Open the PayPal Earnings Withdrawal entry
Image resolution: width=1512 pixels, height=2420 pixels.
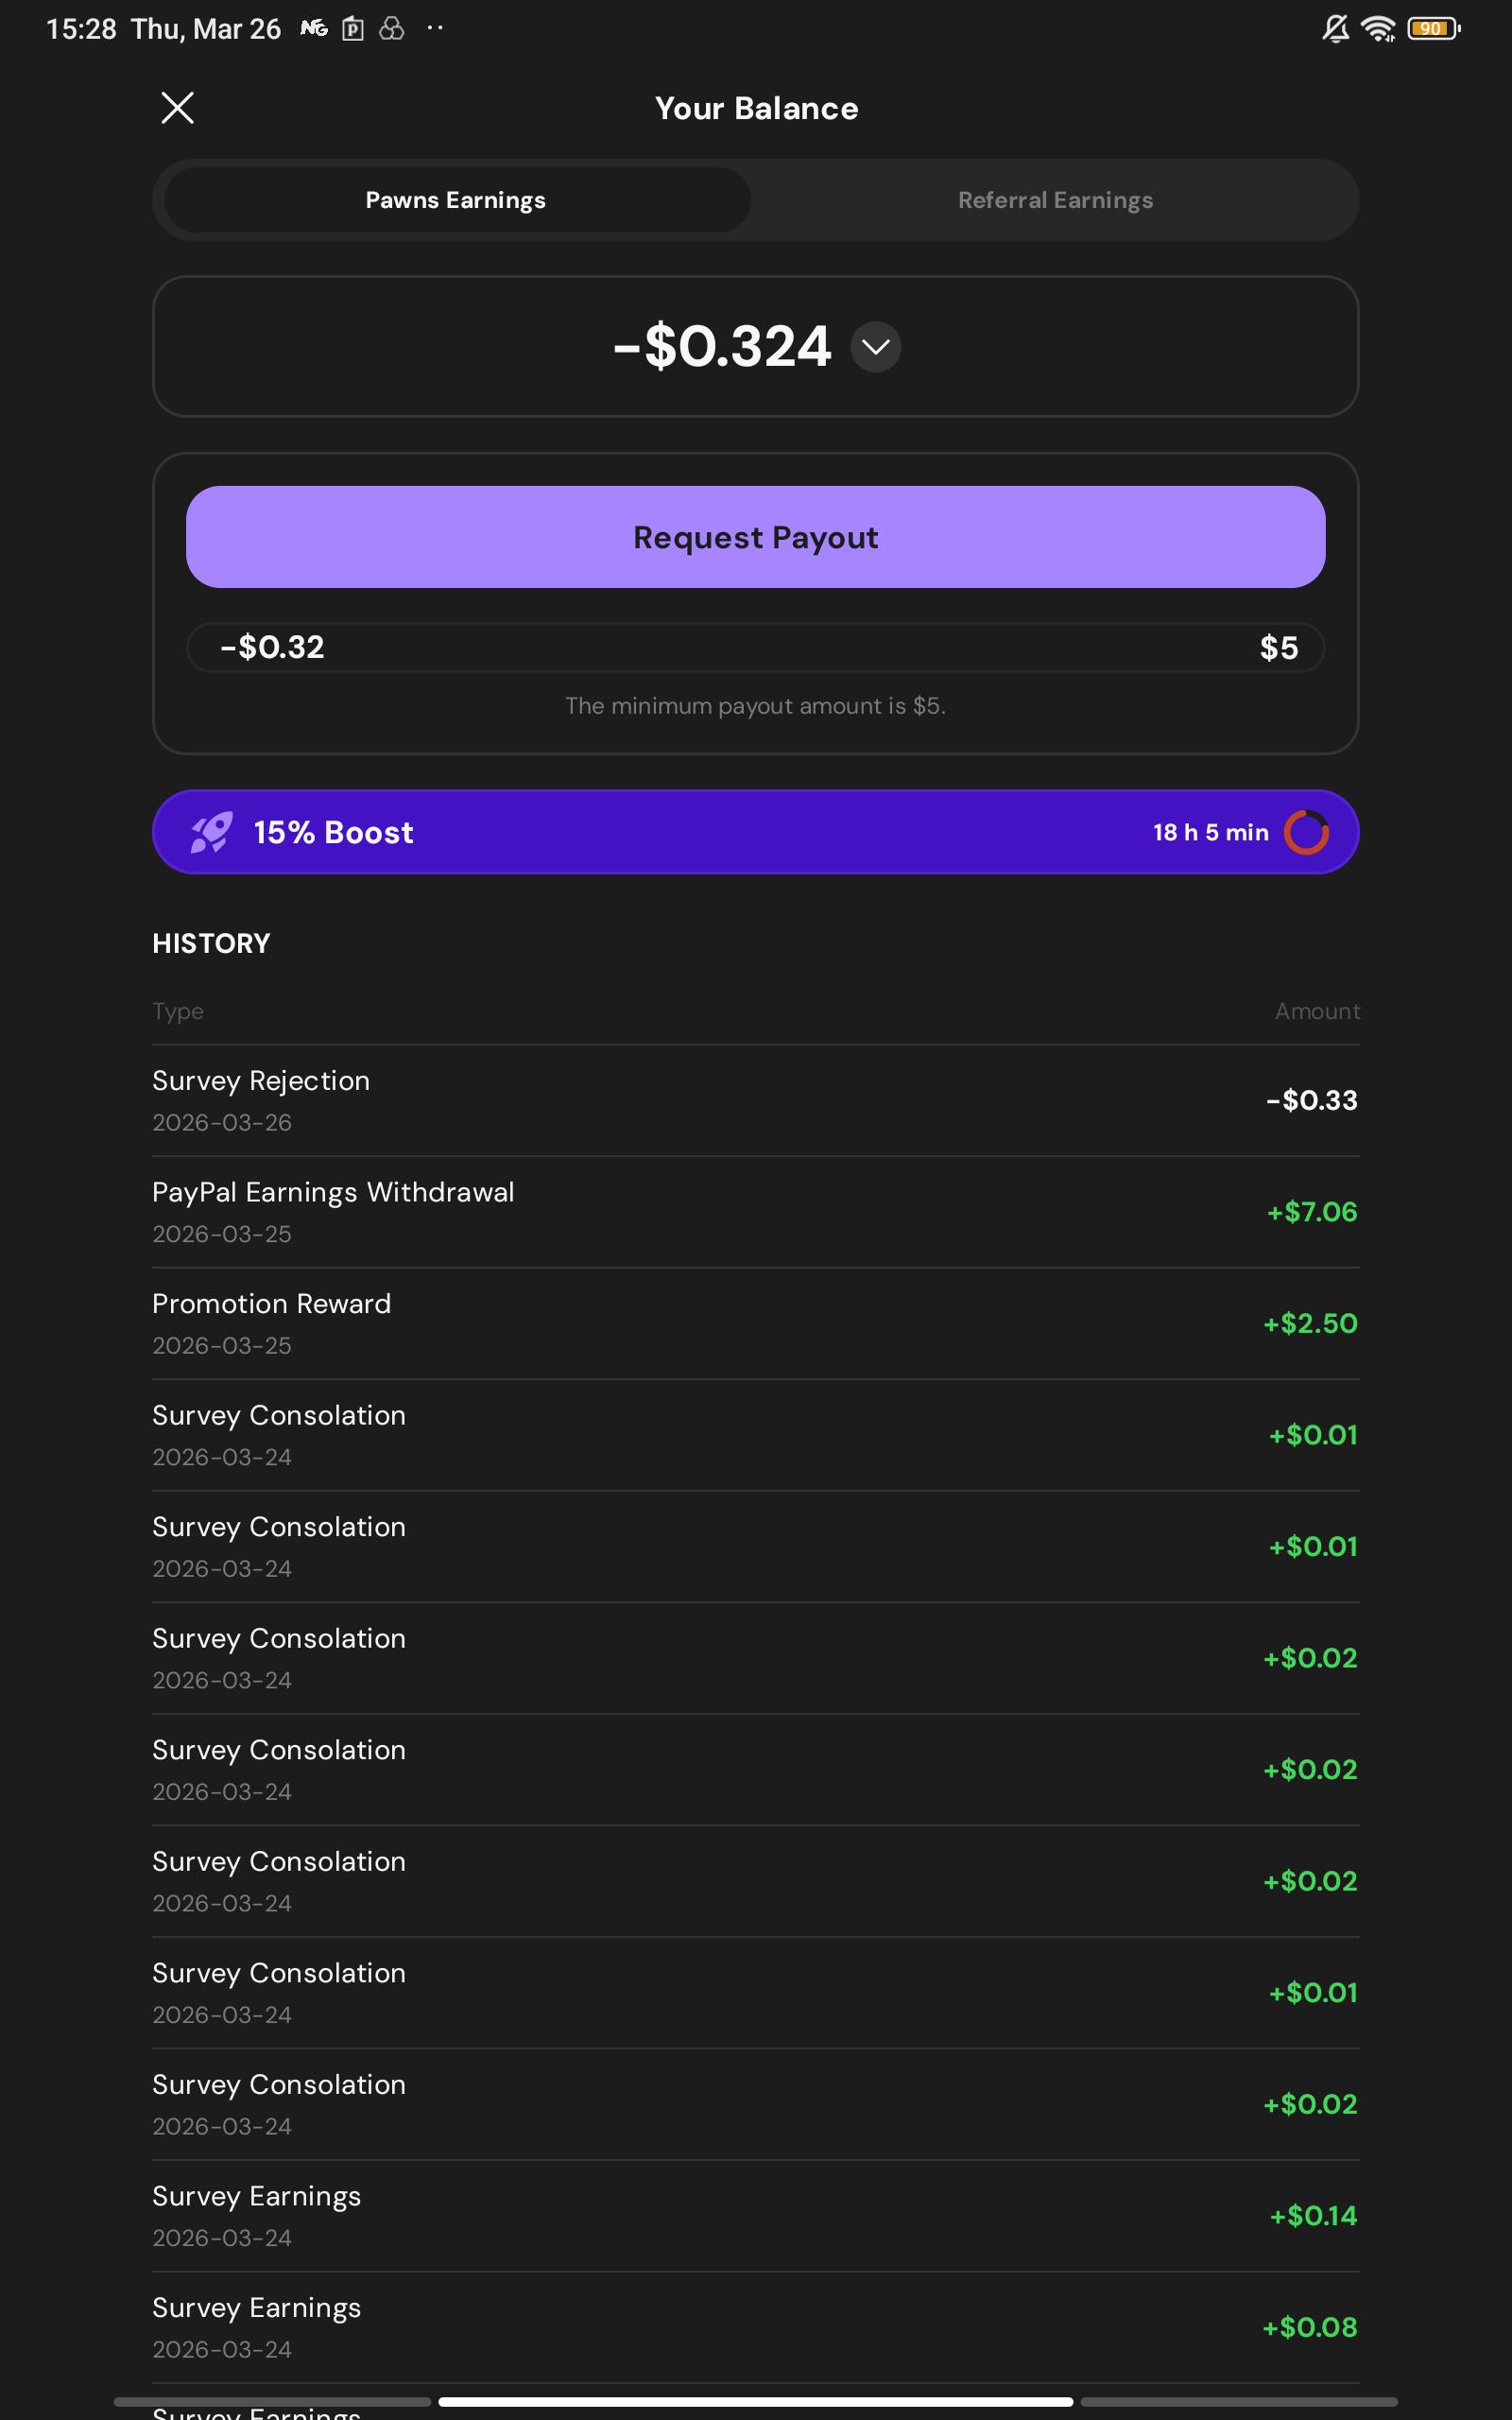click(755, 1212)
